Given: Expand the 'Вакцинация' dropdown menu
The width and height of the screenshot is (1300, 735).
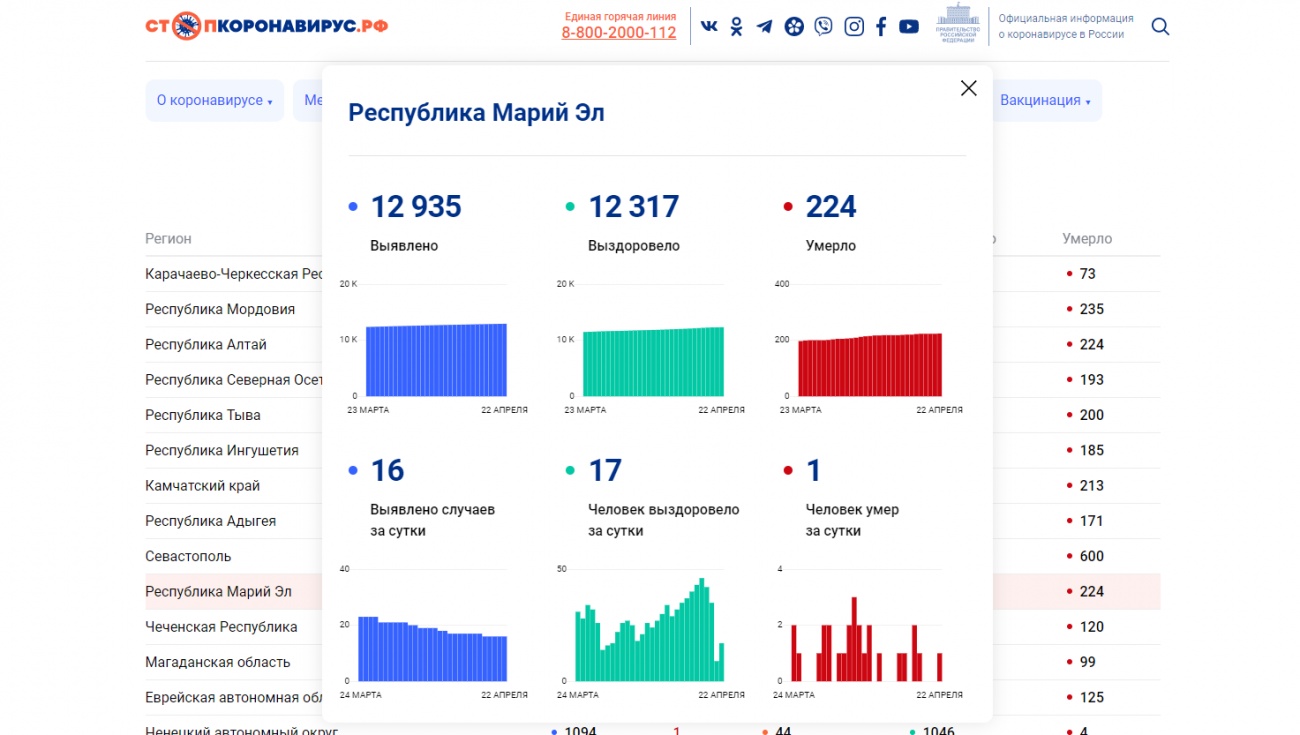Looking at the screenshot, I should point(1045,101).
